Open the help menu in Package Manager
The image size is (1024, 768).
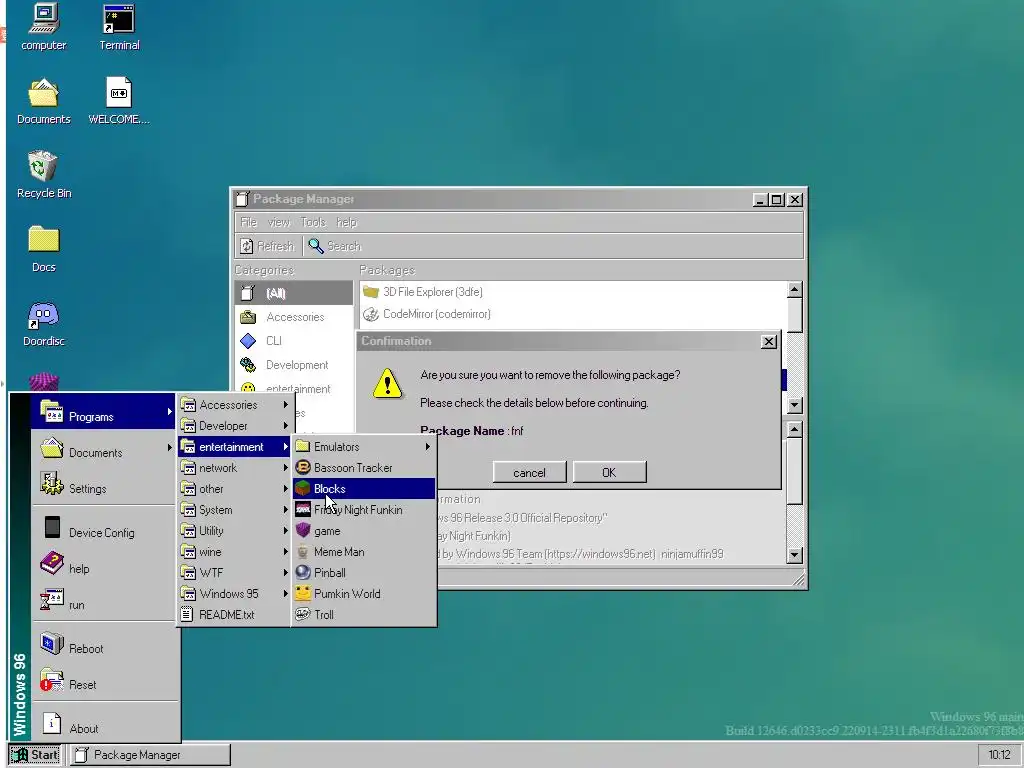pos(346,222)
